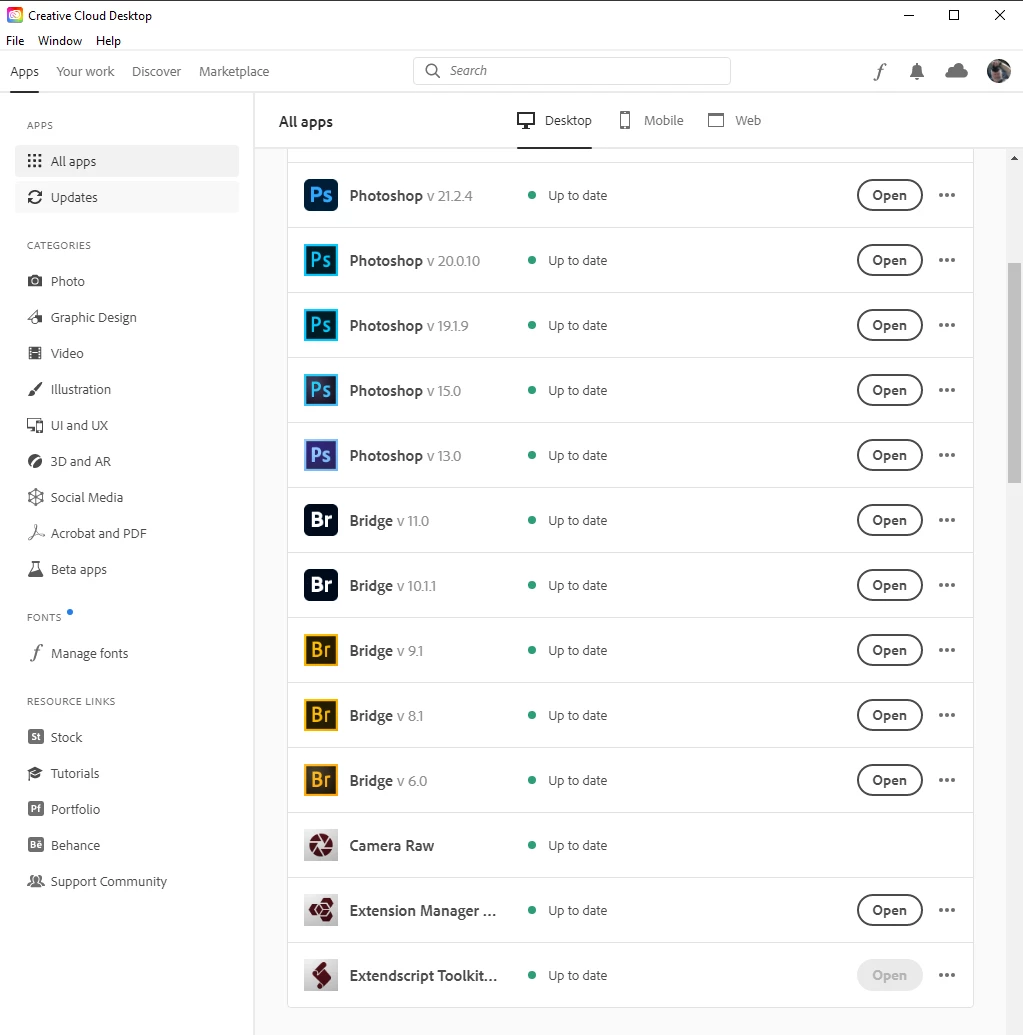1023x1035 pixels.
Task: Select All apps in sidebar
Action: tap(127, 161)
